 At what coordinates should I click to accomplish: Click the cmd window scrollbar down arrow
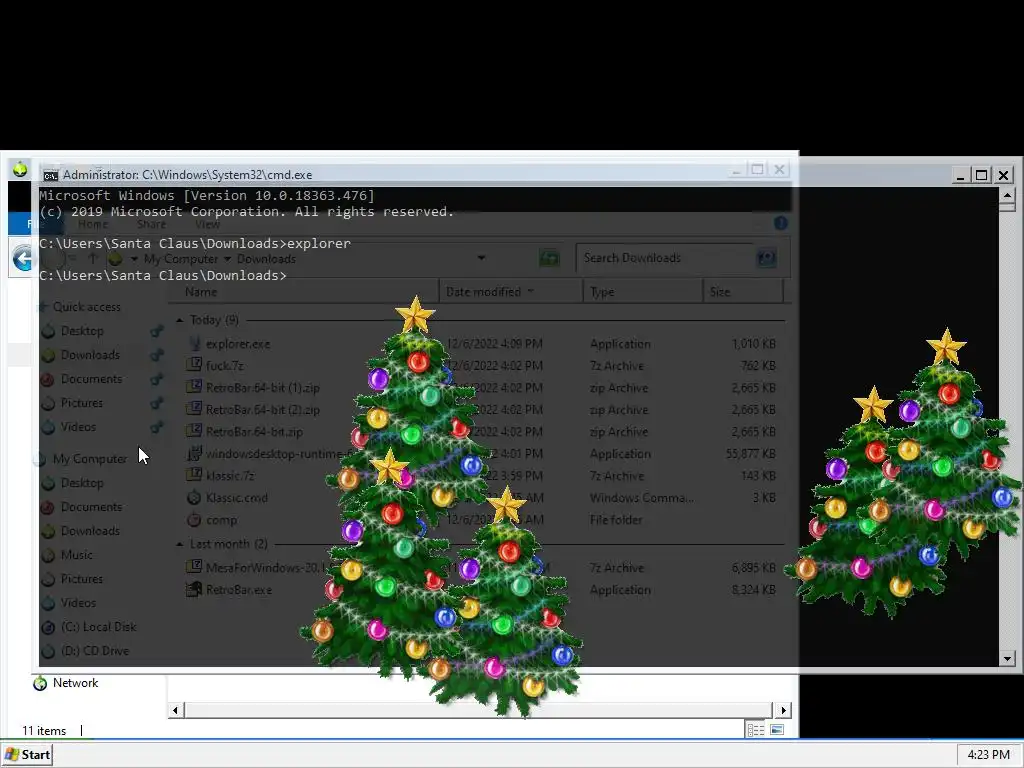1007,659
